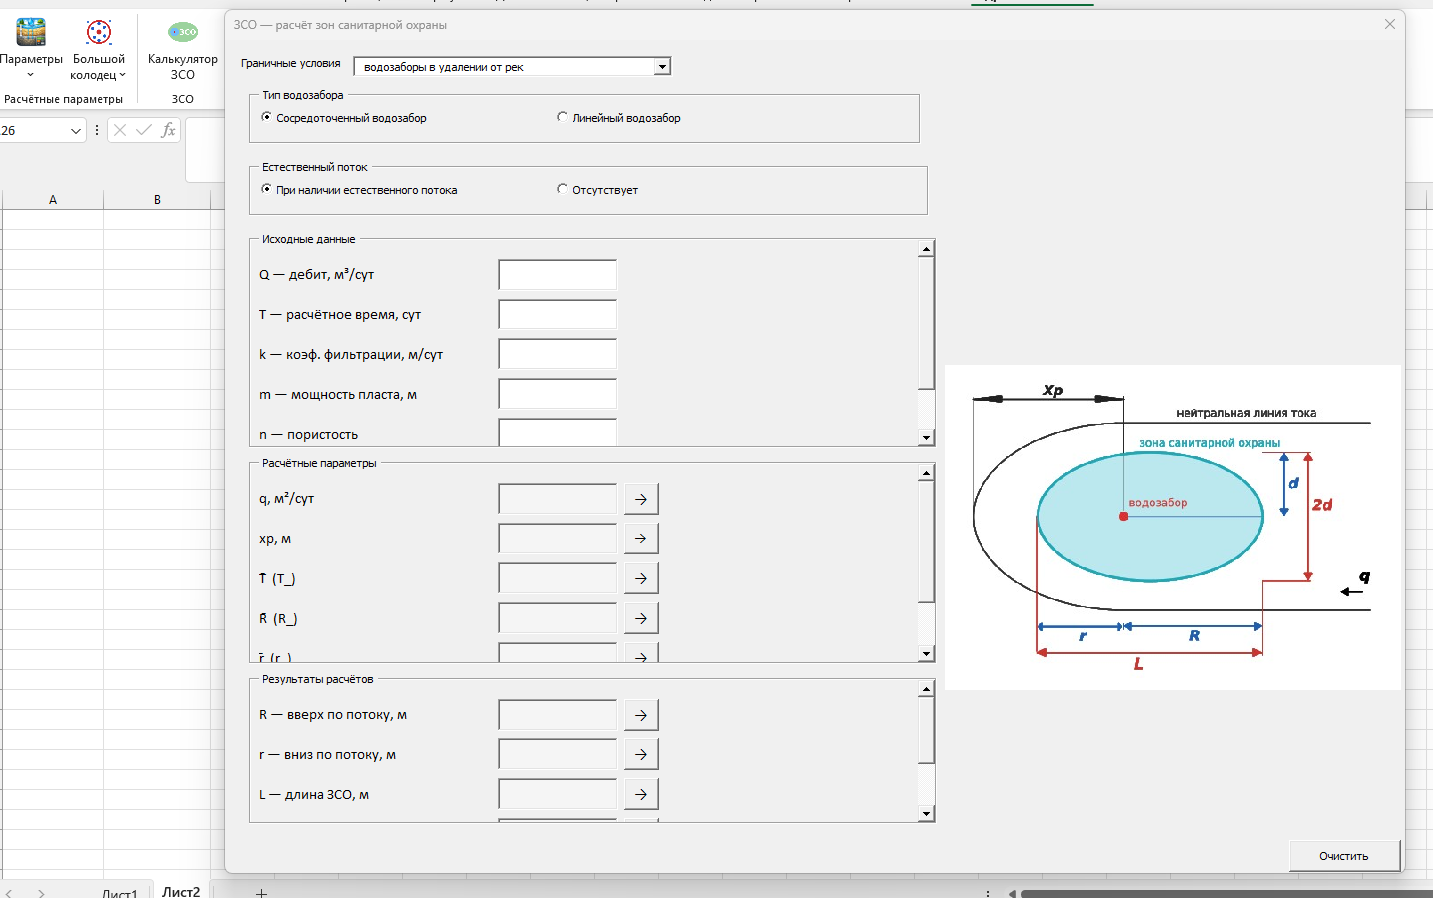Click scroll-up arrow in Исходные данные panel
The image size is (1433, 898).
[926, 249]
